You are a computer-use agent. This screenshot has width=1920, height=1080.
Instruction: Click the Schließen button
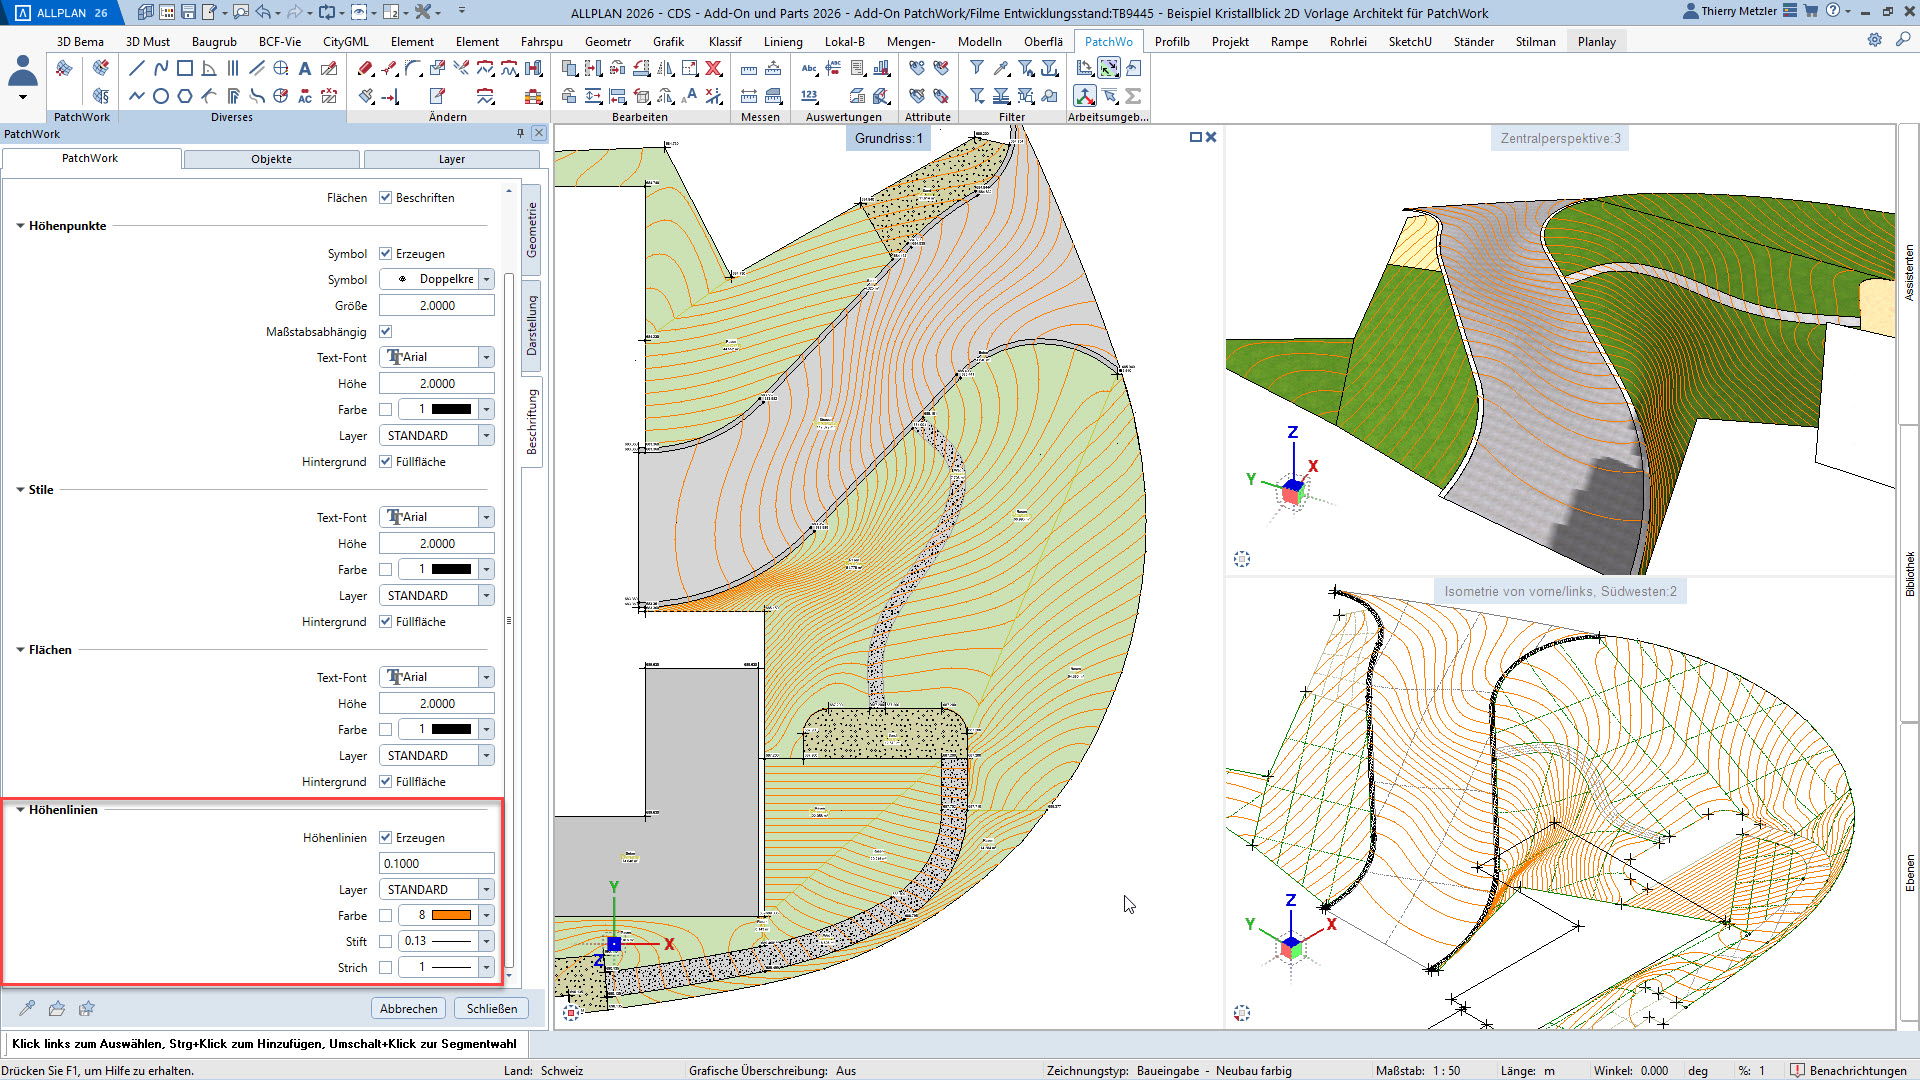click(491, 1008)
